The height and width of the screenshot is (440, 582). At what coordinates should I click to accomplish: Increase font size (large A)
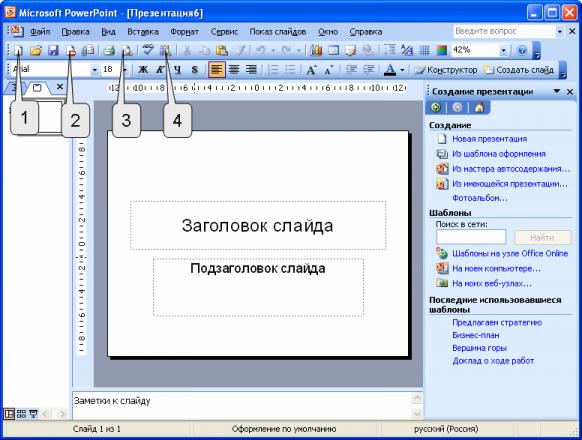[x=311, y=69]
